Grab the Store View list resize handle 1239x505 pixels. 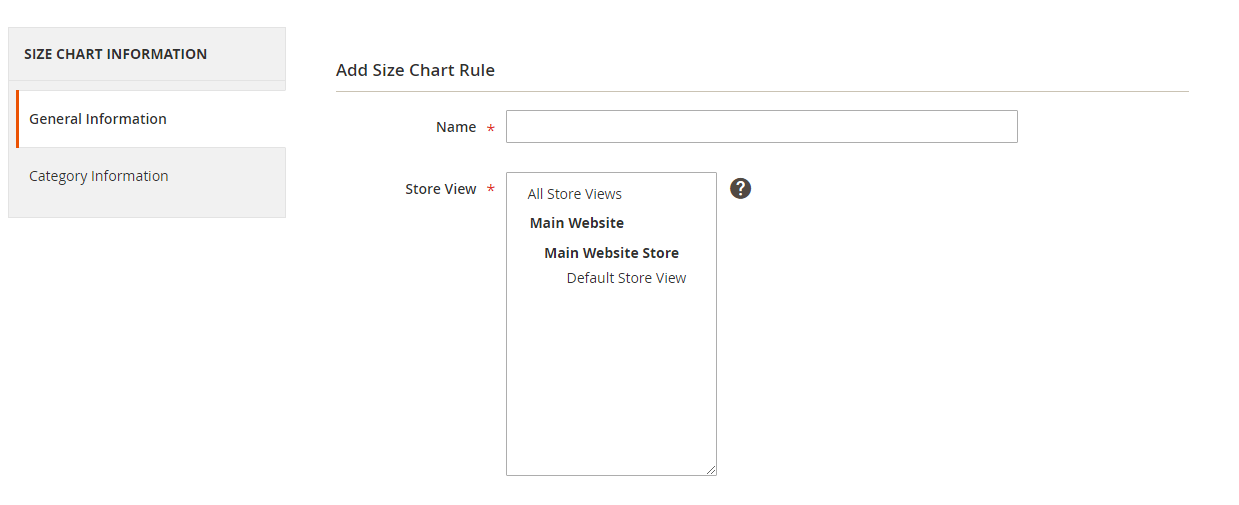(x=711, y=470)
